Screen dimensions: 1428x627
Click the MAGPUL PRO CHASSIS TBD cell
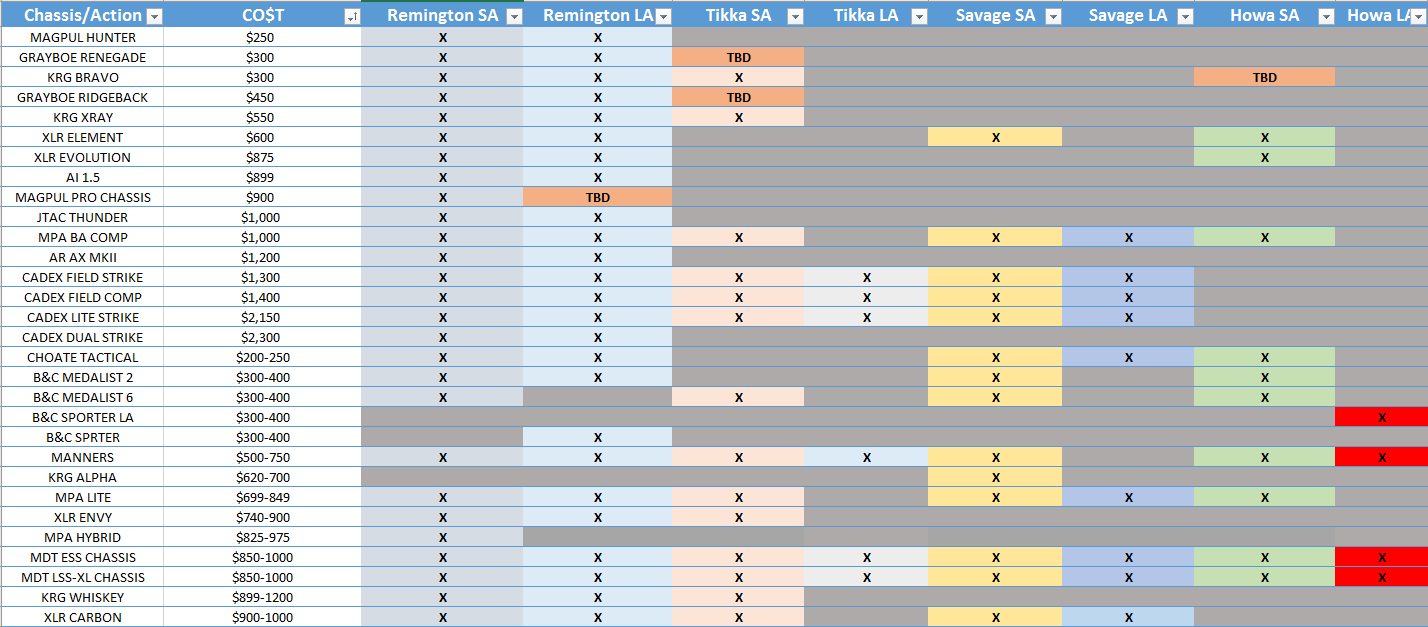point(597,197)
